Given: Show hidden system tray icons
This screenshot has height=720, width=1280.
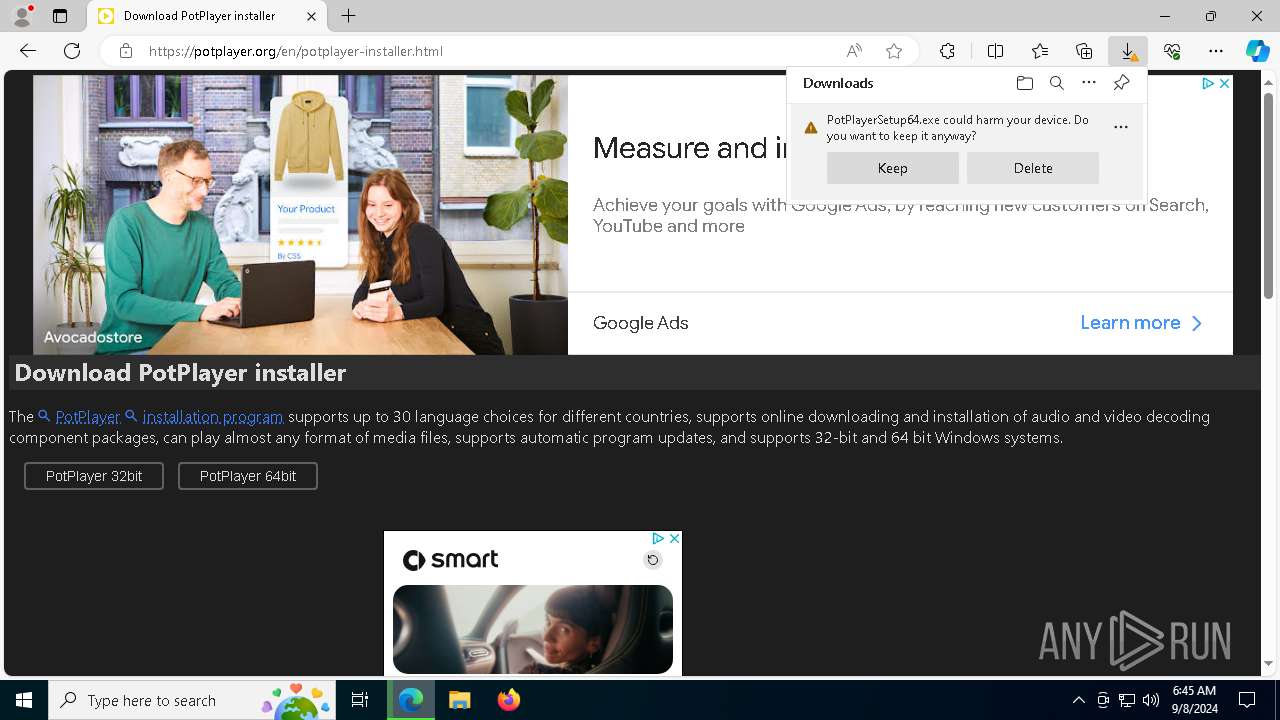Looking at the screenshot, I should [x=1078, y=700].
